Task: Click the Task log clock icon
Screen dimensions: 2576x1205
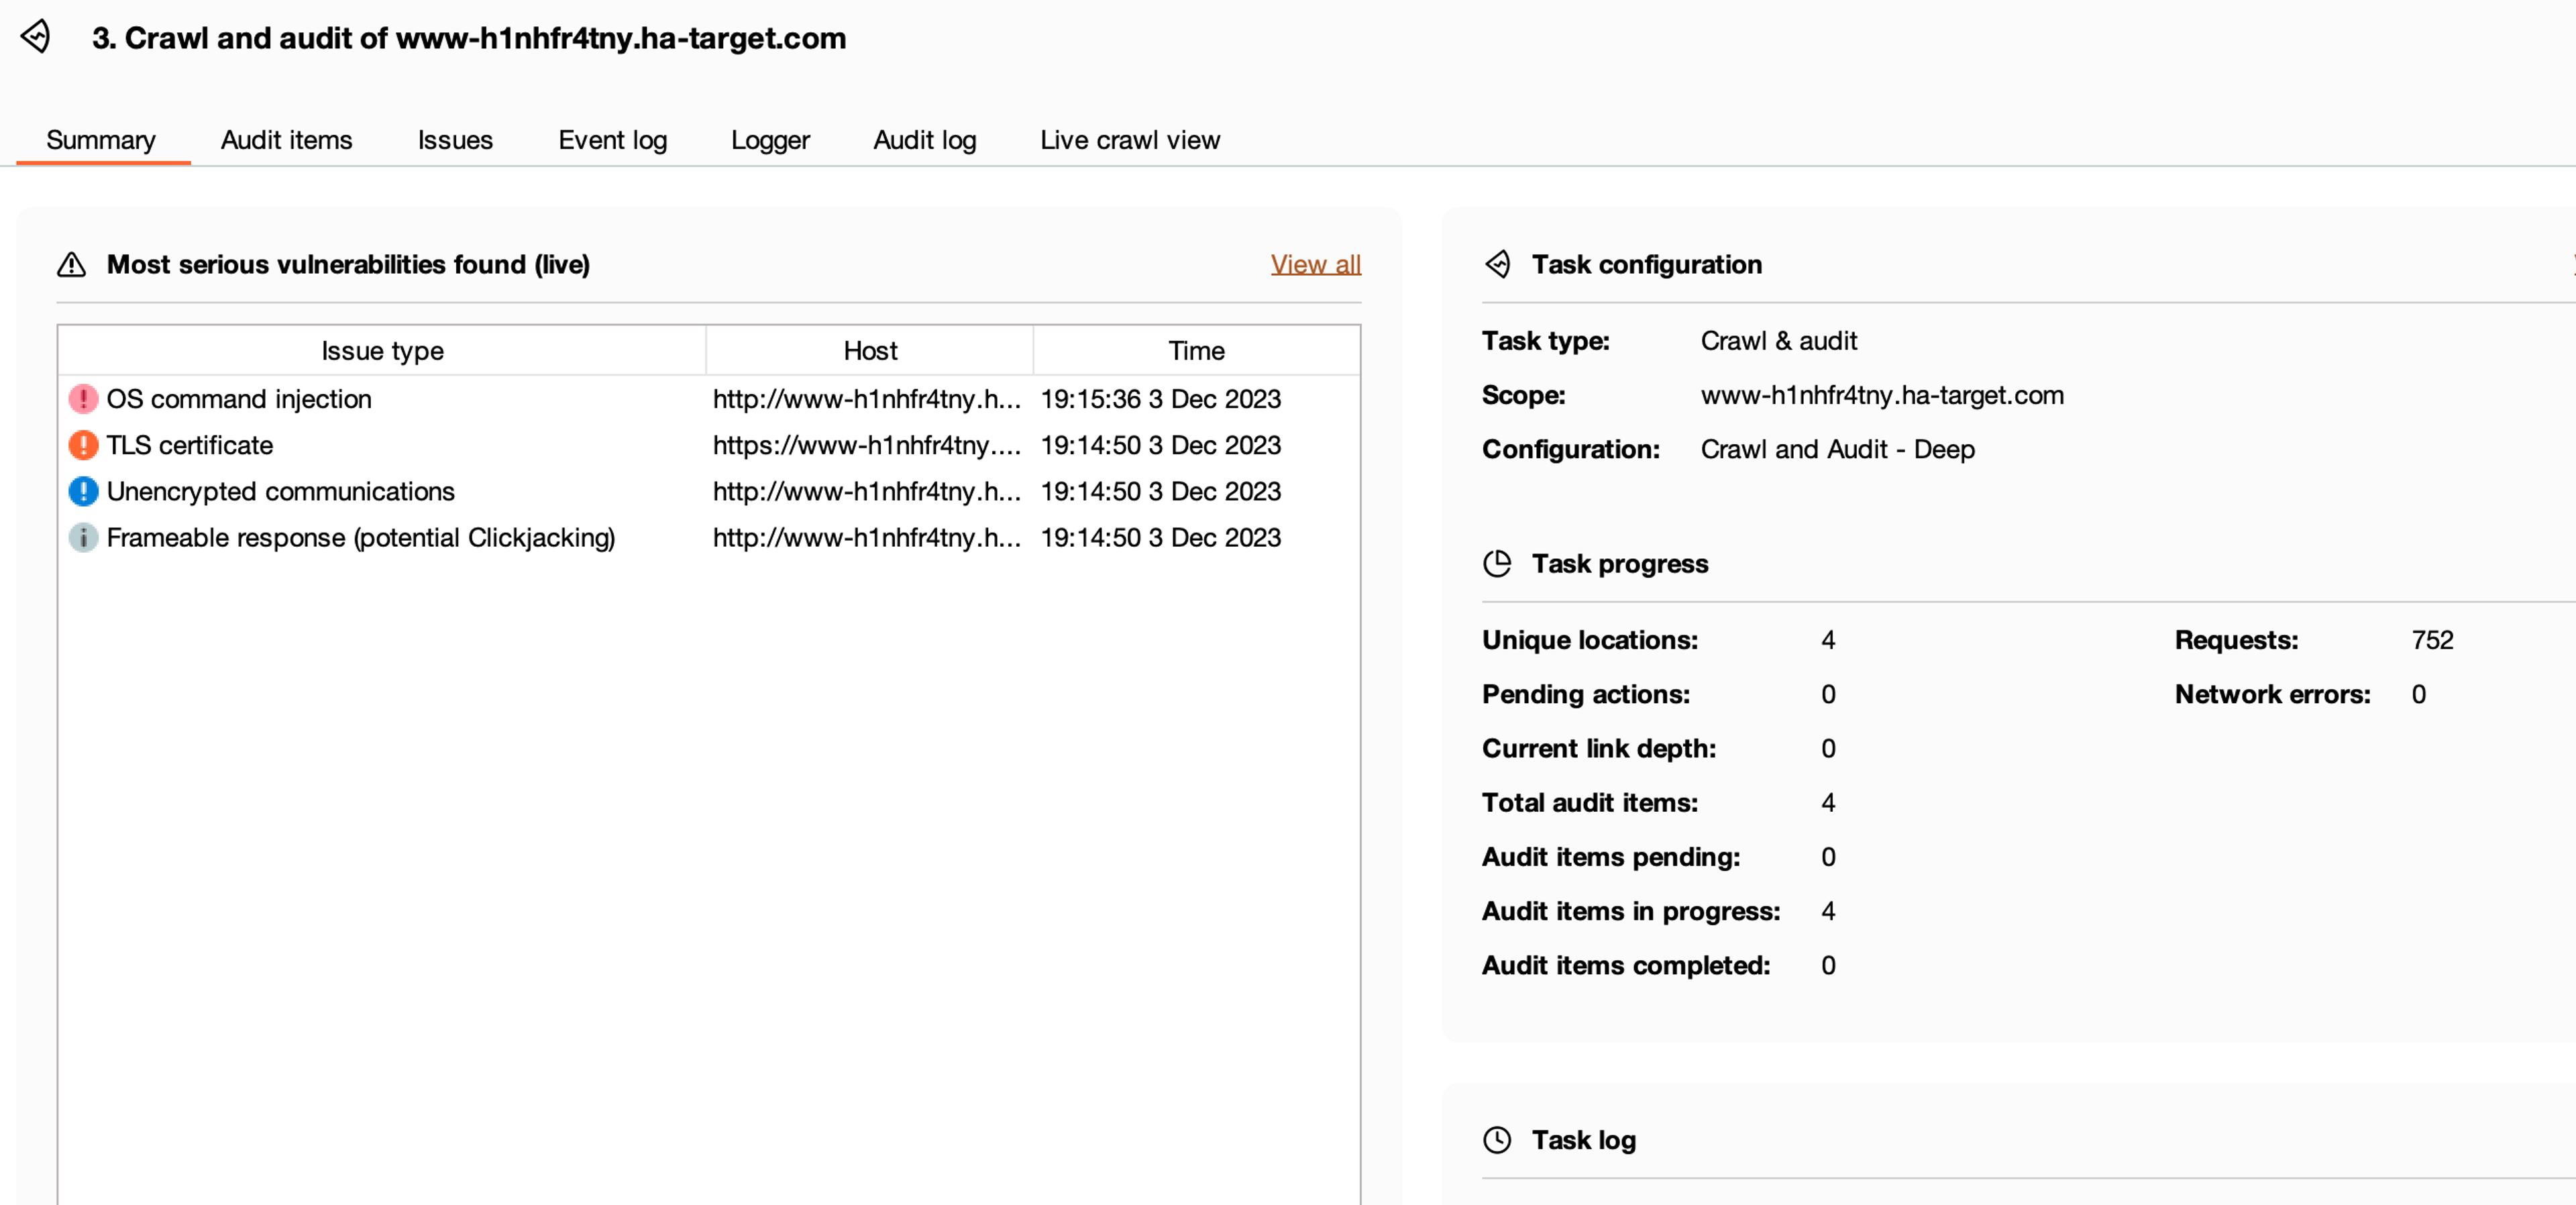Action: (1497, 1140)
